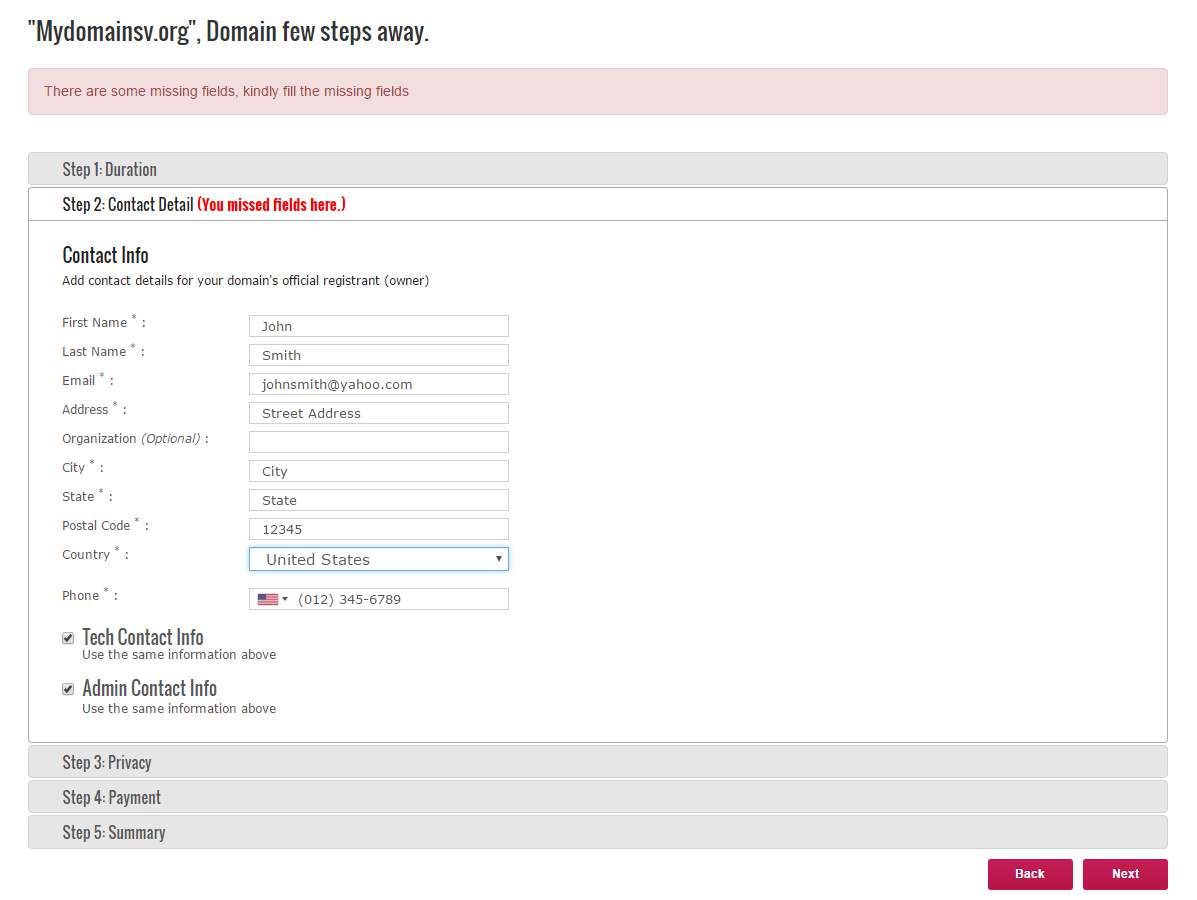1197x900 pixels.
Task: Collapse the Step 2: Contact Detail header
Action: point(597,204)
